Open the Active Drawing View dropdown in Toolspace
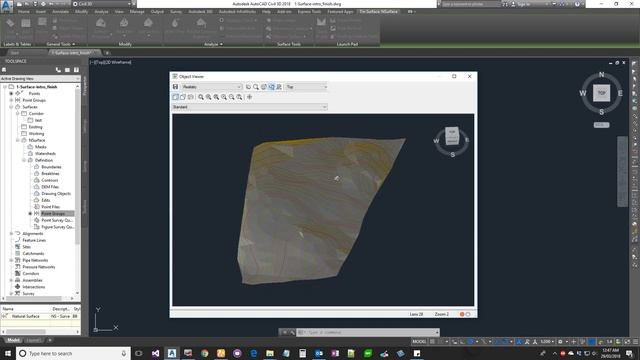The width and height of the screenshot is (640, 360). 40,78
